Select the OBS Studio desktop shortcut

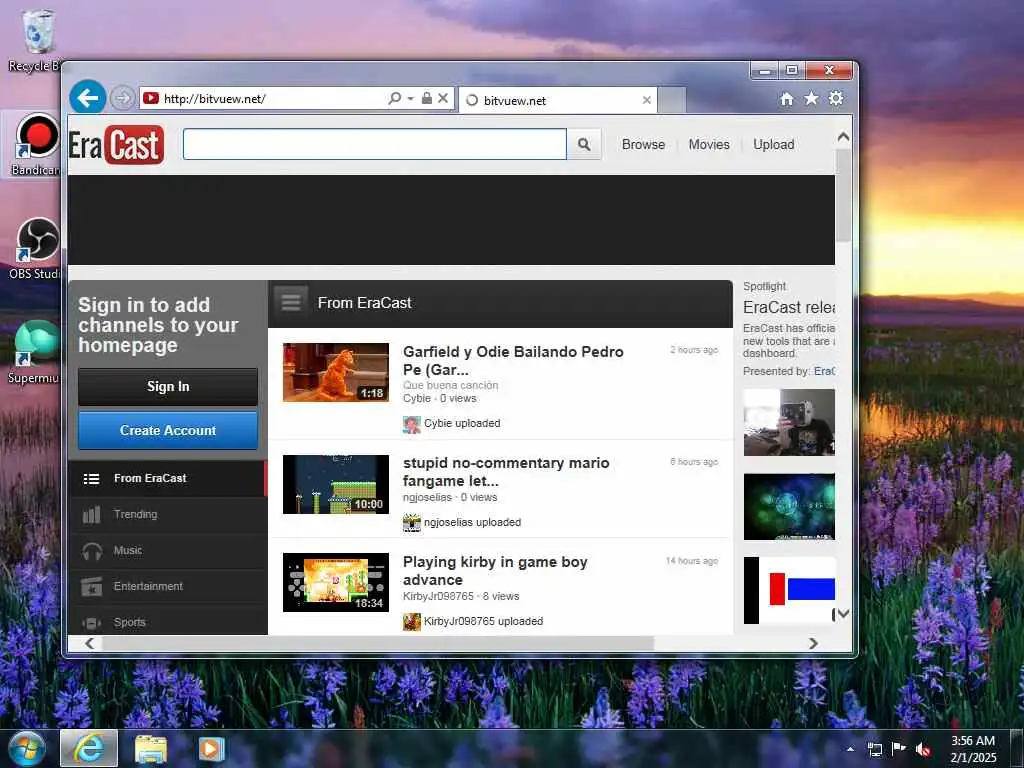coord(34,248)
